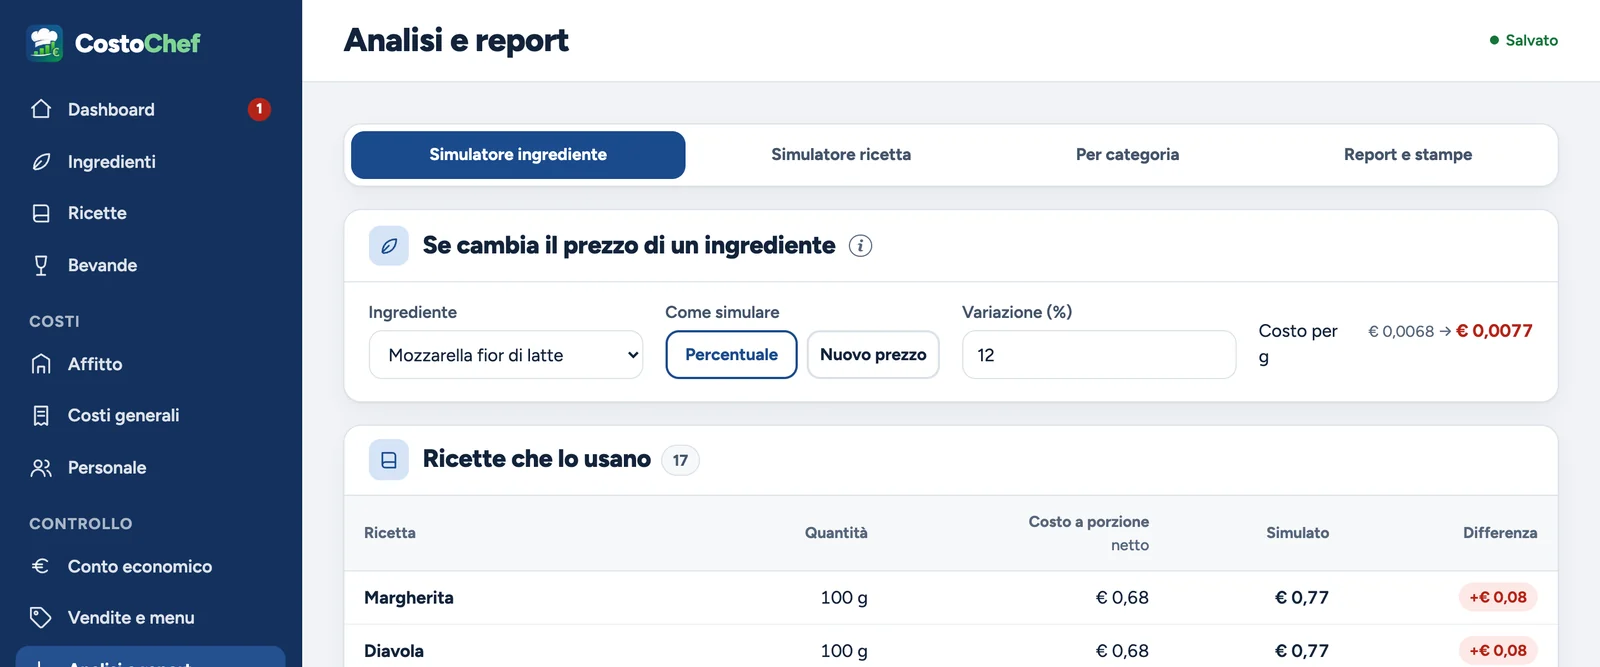Click Diavola's +€ 0,08 difference badge

click(1498, 651)
